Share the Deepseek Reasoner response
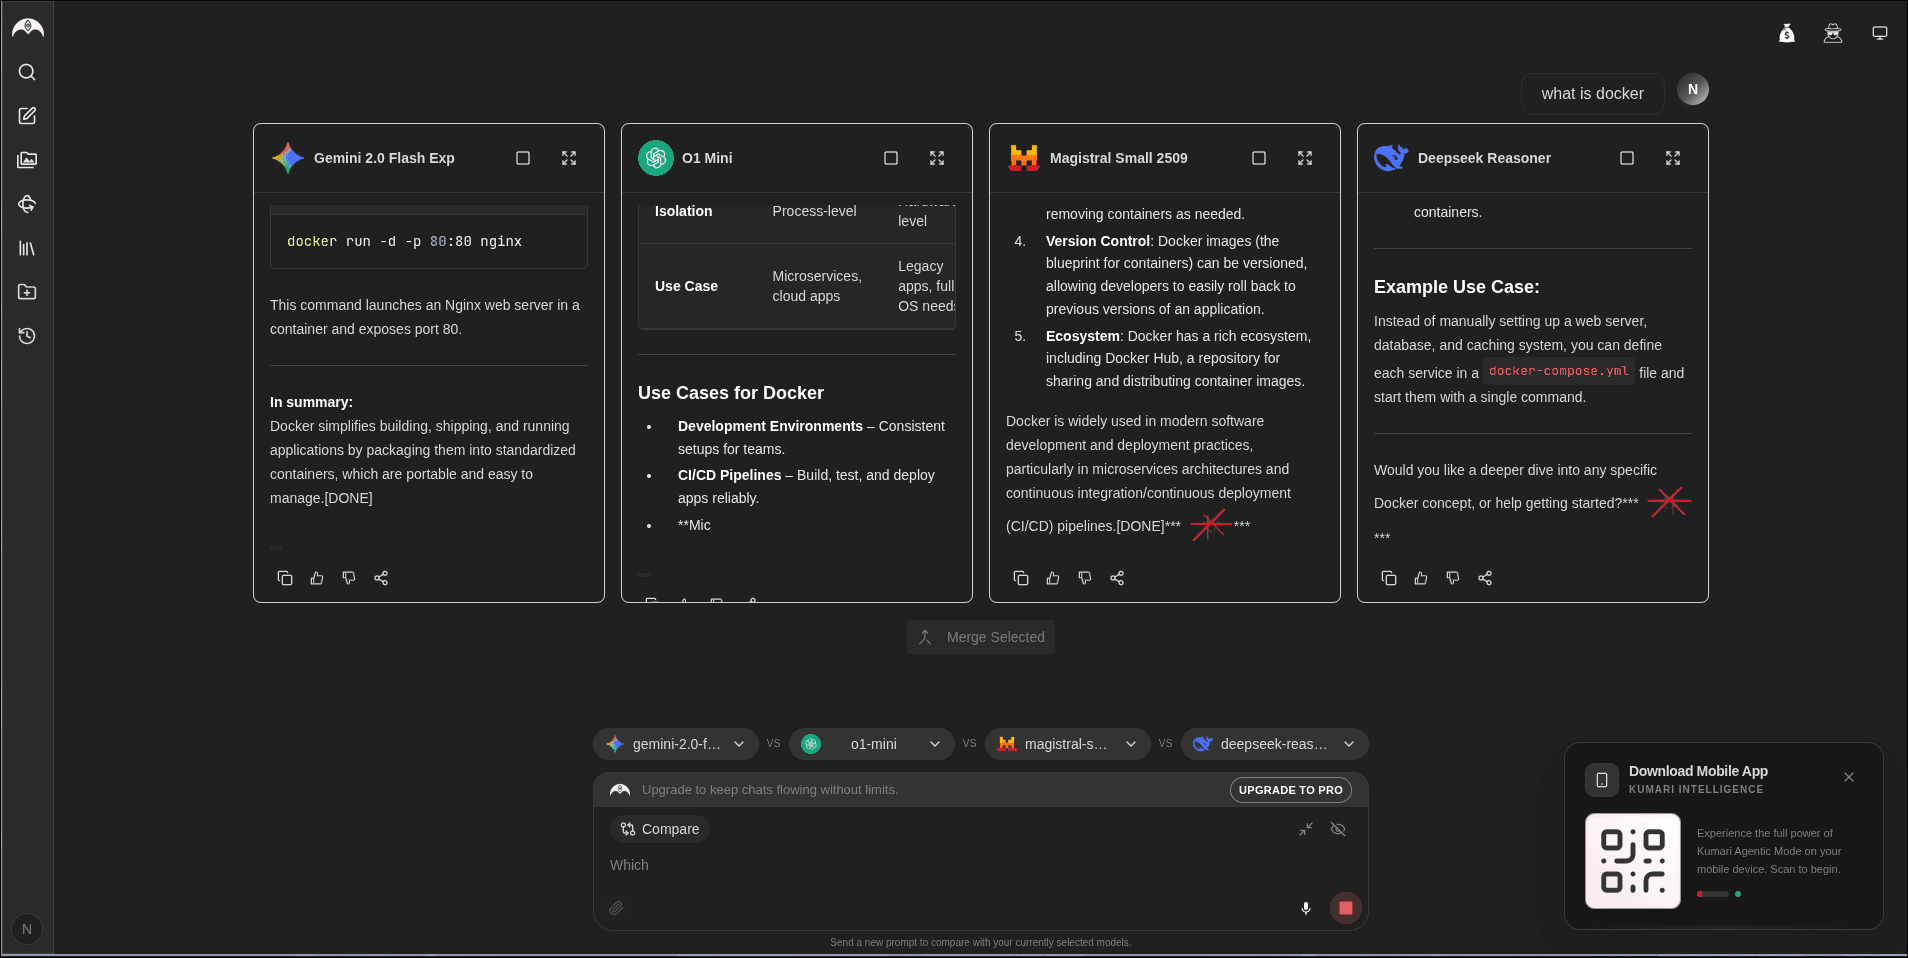Screen dimensions: 1908x958 (x=1485, y=578)
